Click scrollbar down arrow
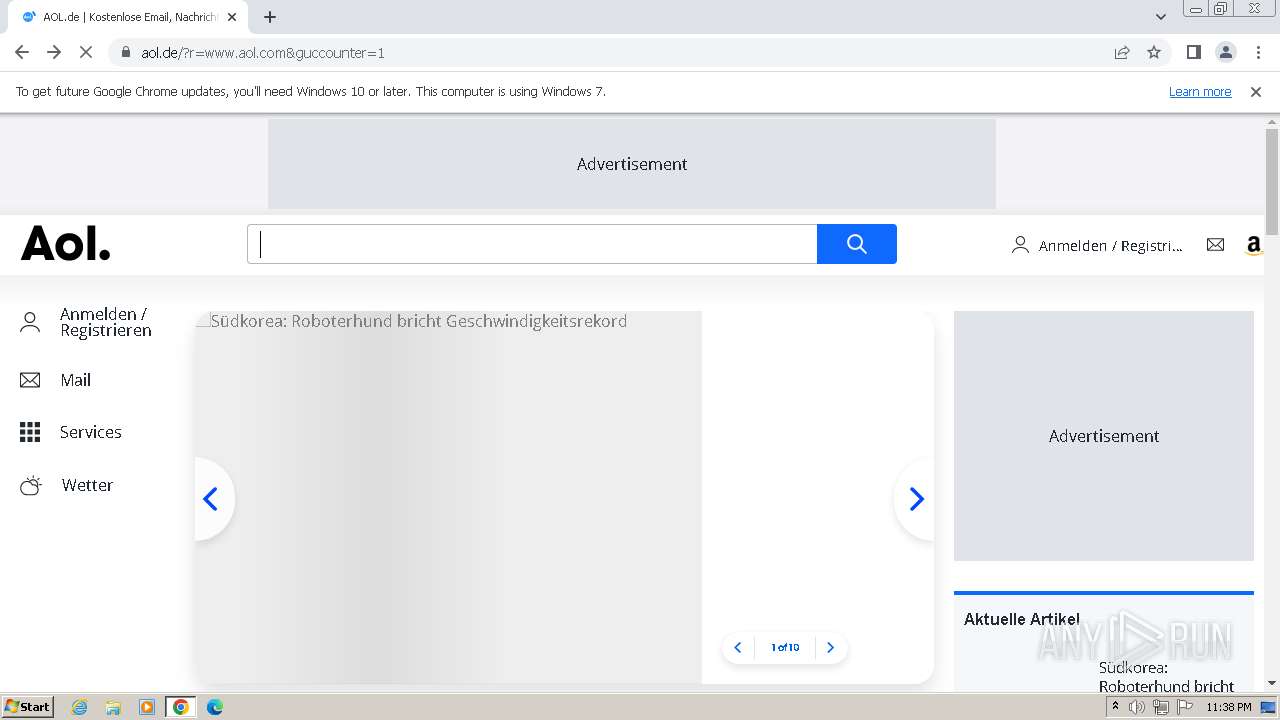This screenshot has width=1280, height=720. [1272, 684]
